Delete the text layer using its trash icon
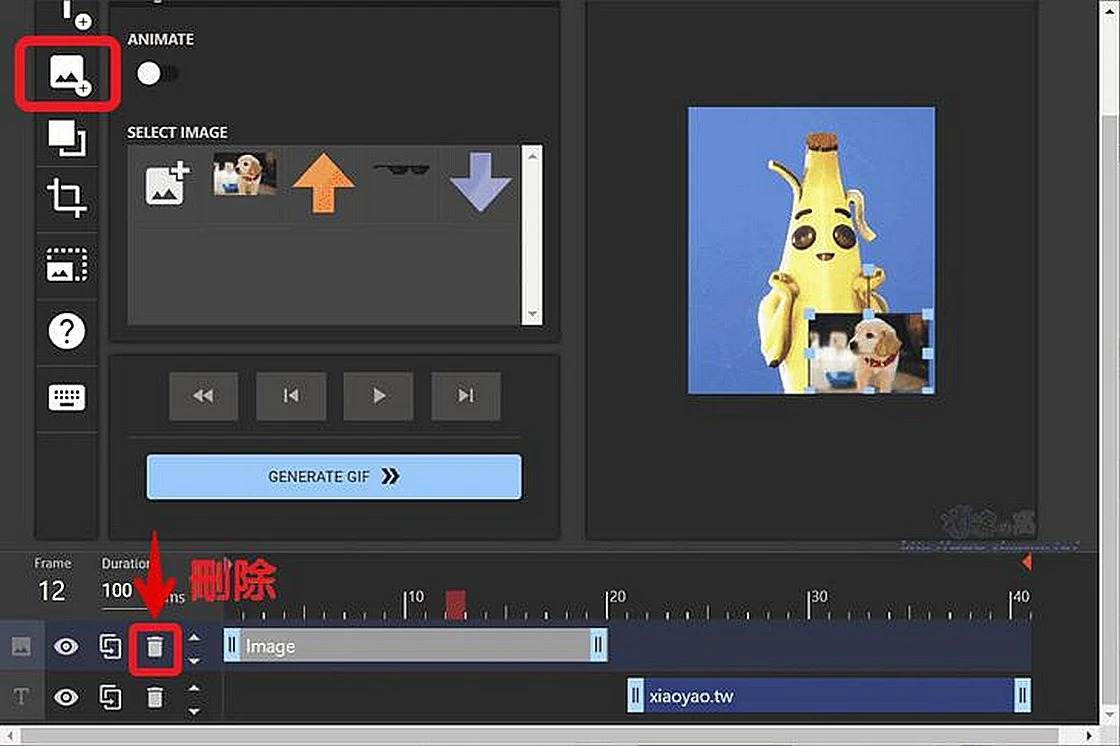The image size is (1120, 746). tap(155, 697)
